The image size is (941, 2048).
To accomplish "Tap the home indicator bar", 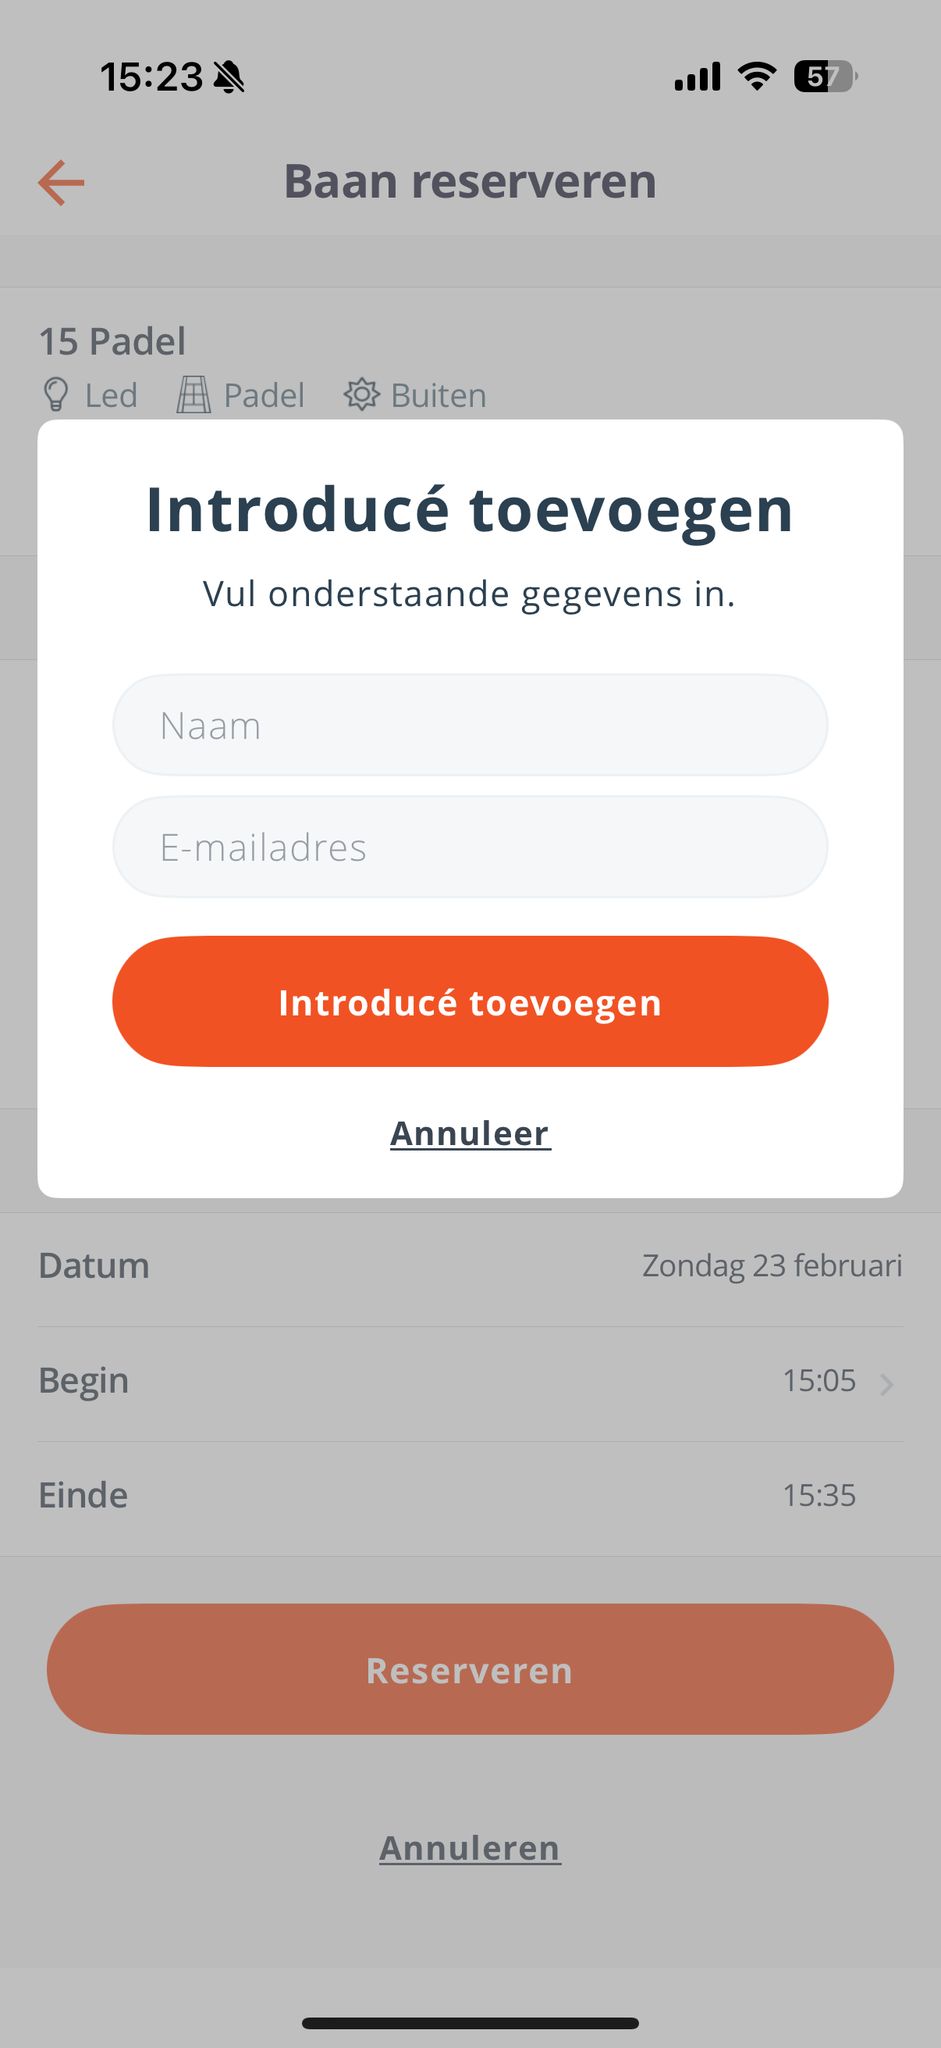I will 470,2023.
